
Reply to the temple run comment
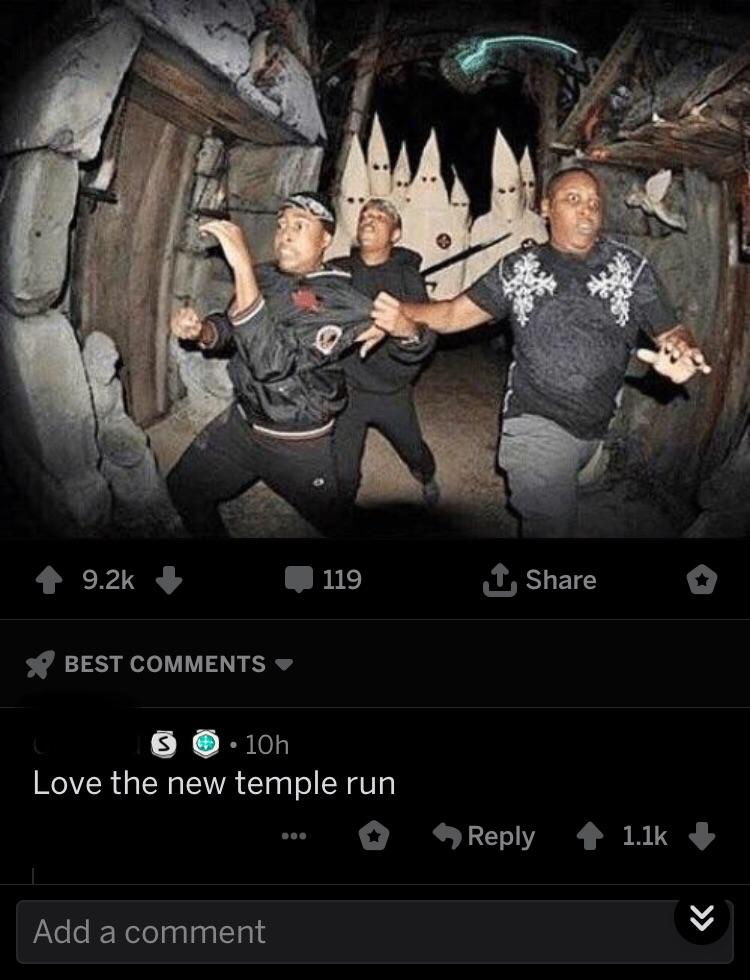click(484, 836)
